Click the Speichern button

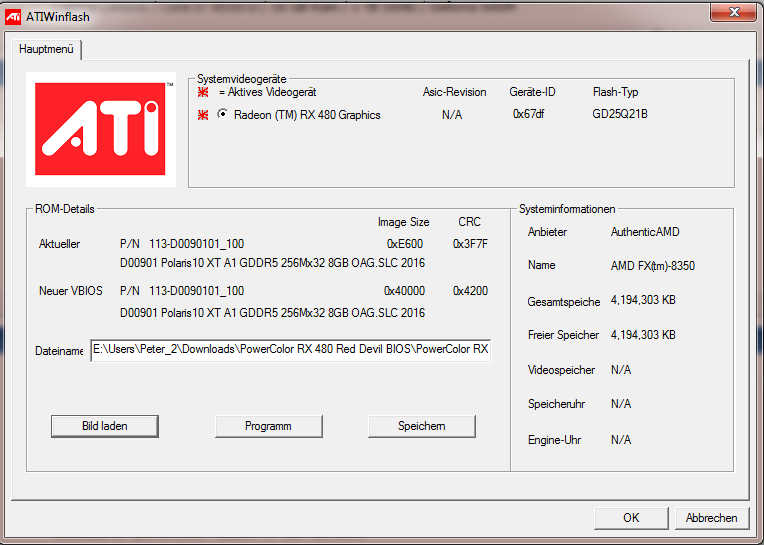point(421,426)
